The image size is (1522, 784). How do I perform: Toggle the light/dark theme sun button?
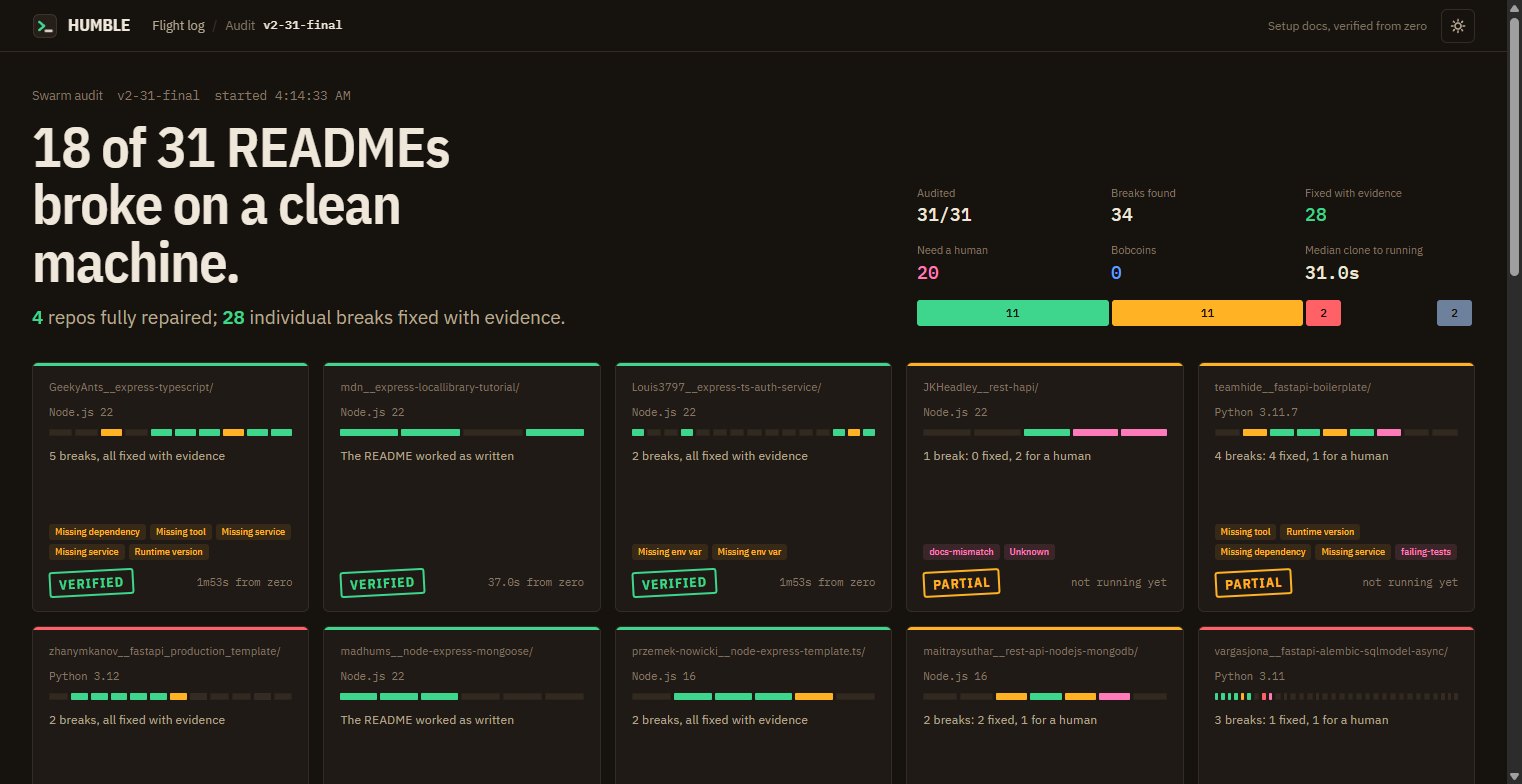click(x=1458, y=26)
